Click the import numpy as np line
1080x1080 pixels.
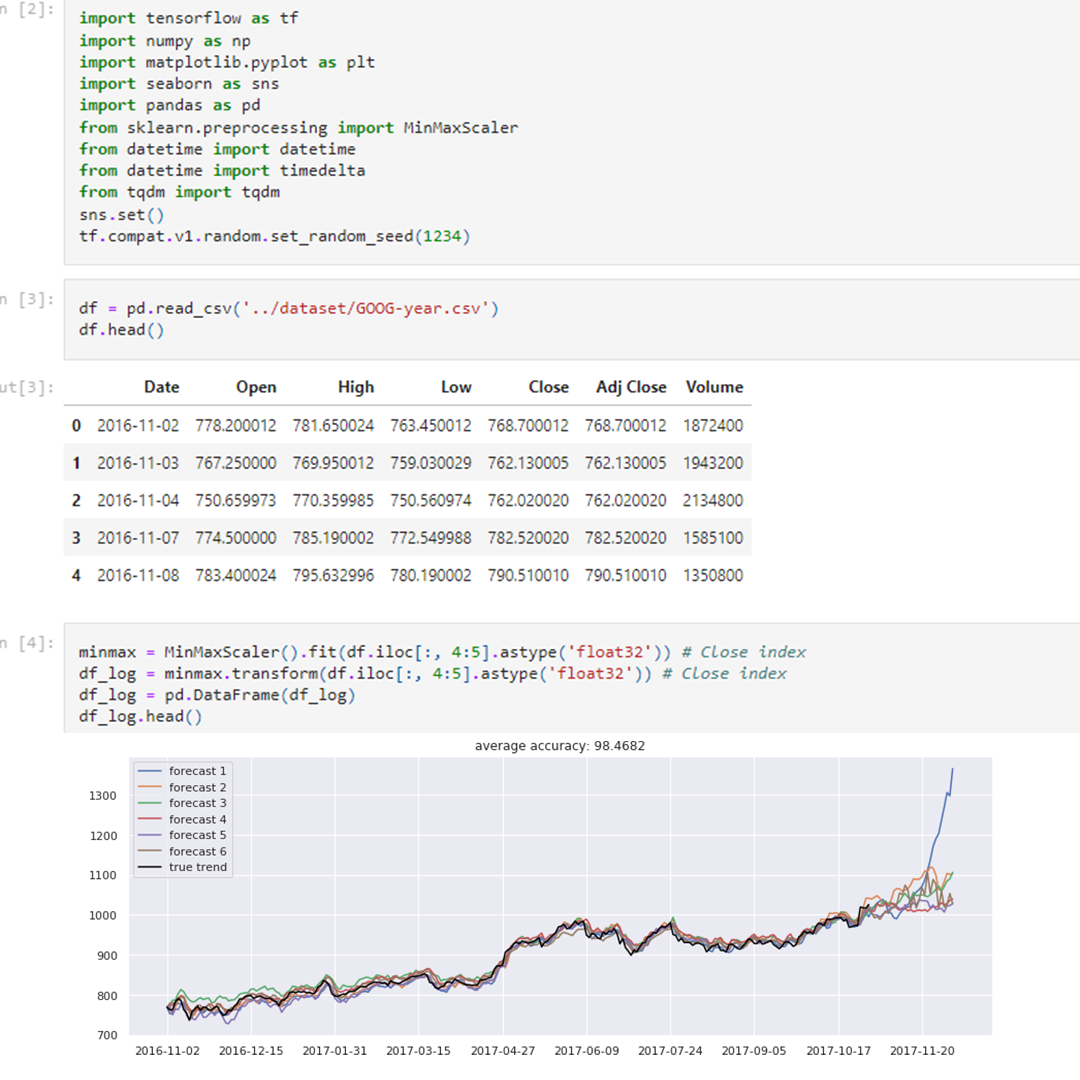[165, 41]
